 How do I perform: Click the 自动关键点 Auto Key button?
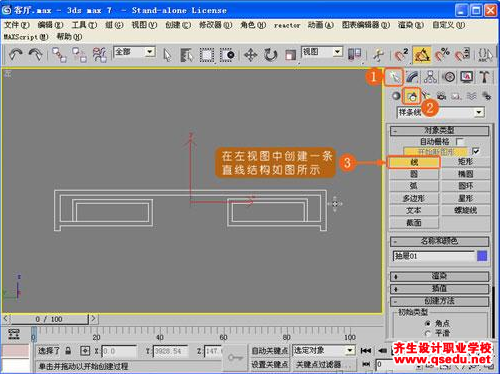click(270, 351)
